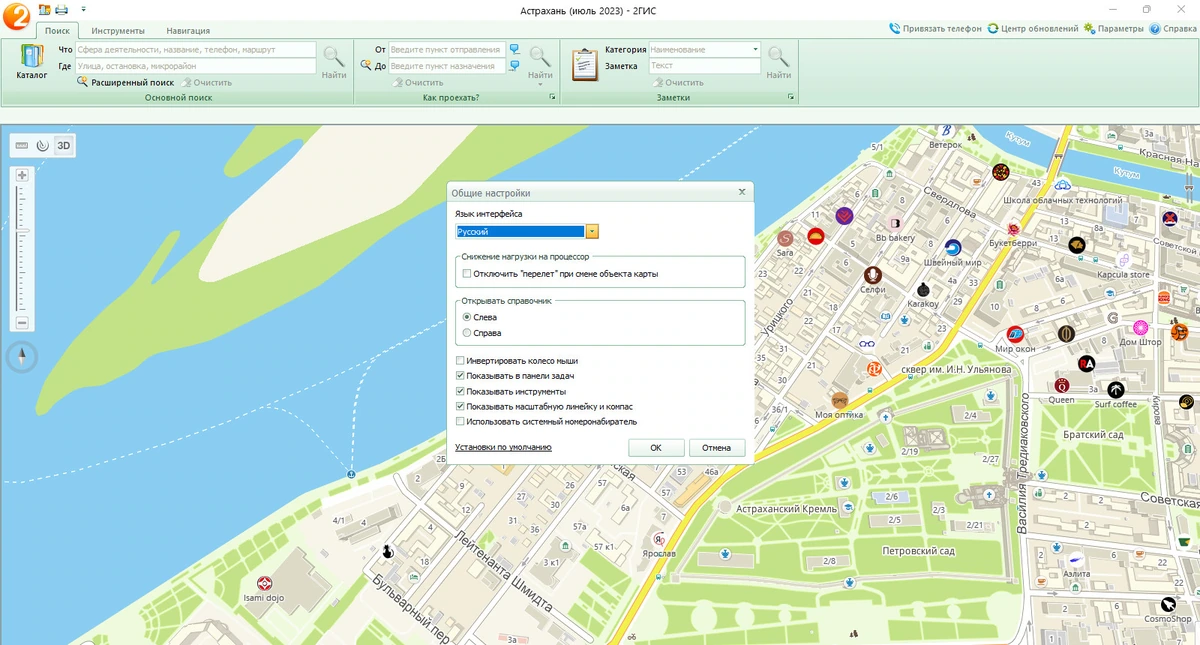Pick destination point on map icon beside До

point(514,66)
